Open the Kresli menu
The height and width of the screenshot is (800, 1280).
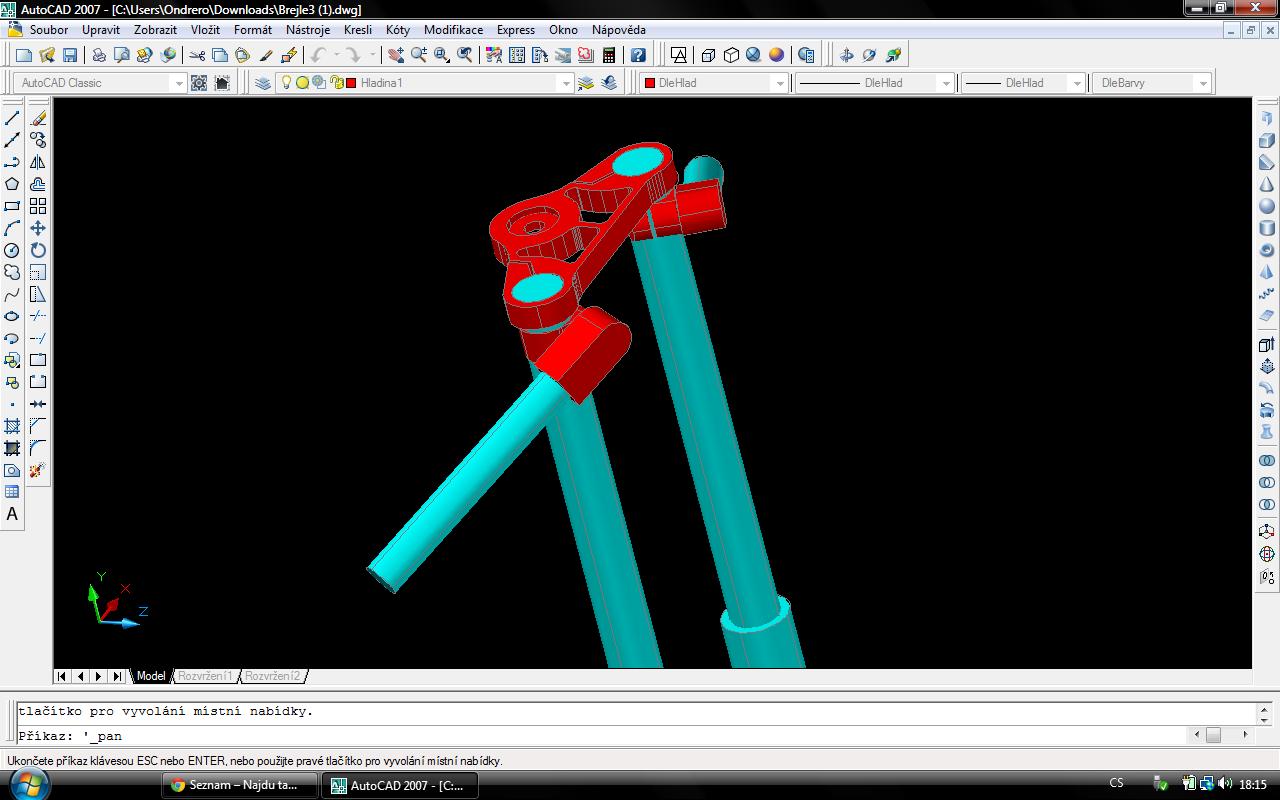click(x=357, y=30)
